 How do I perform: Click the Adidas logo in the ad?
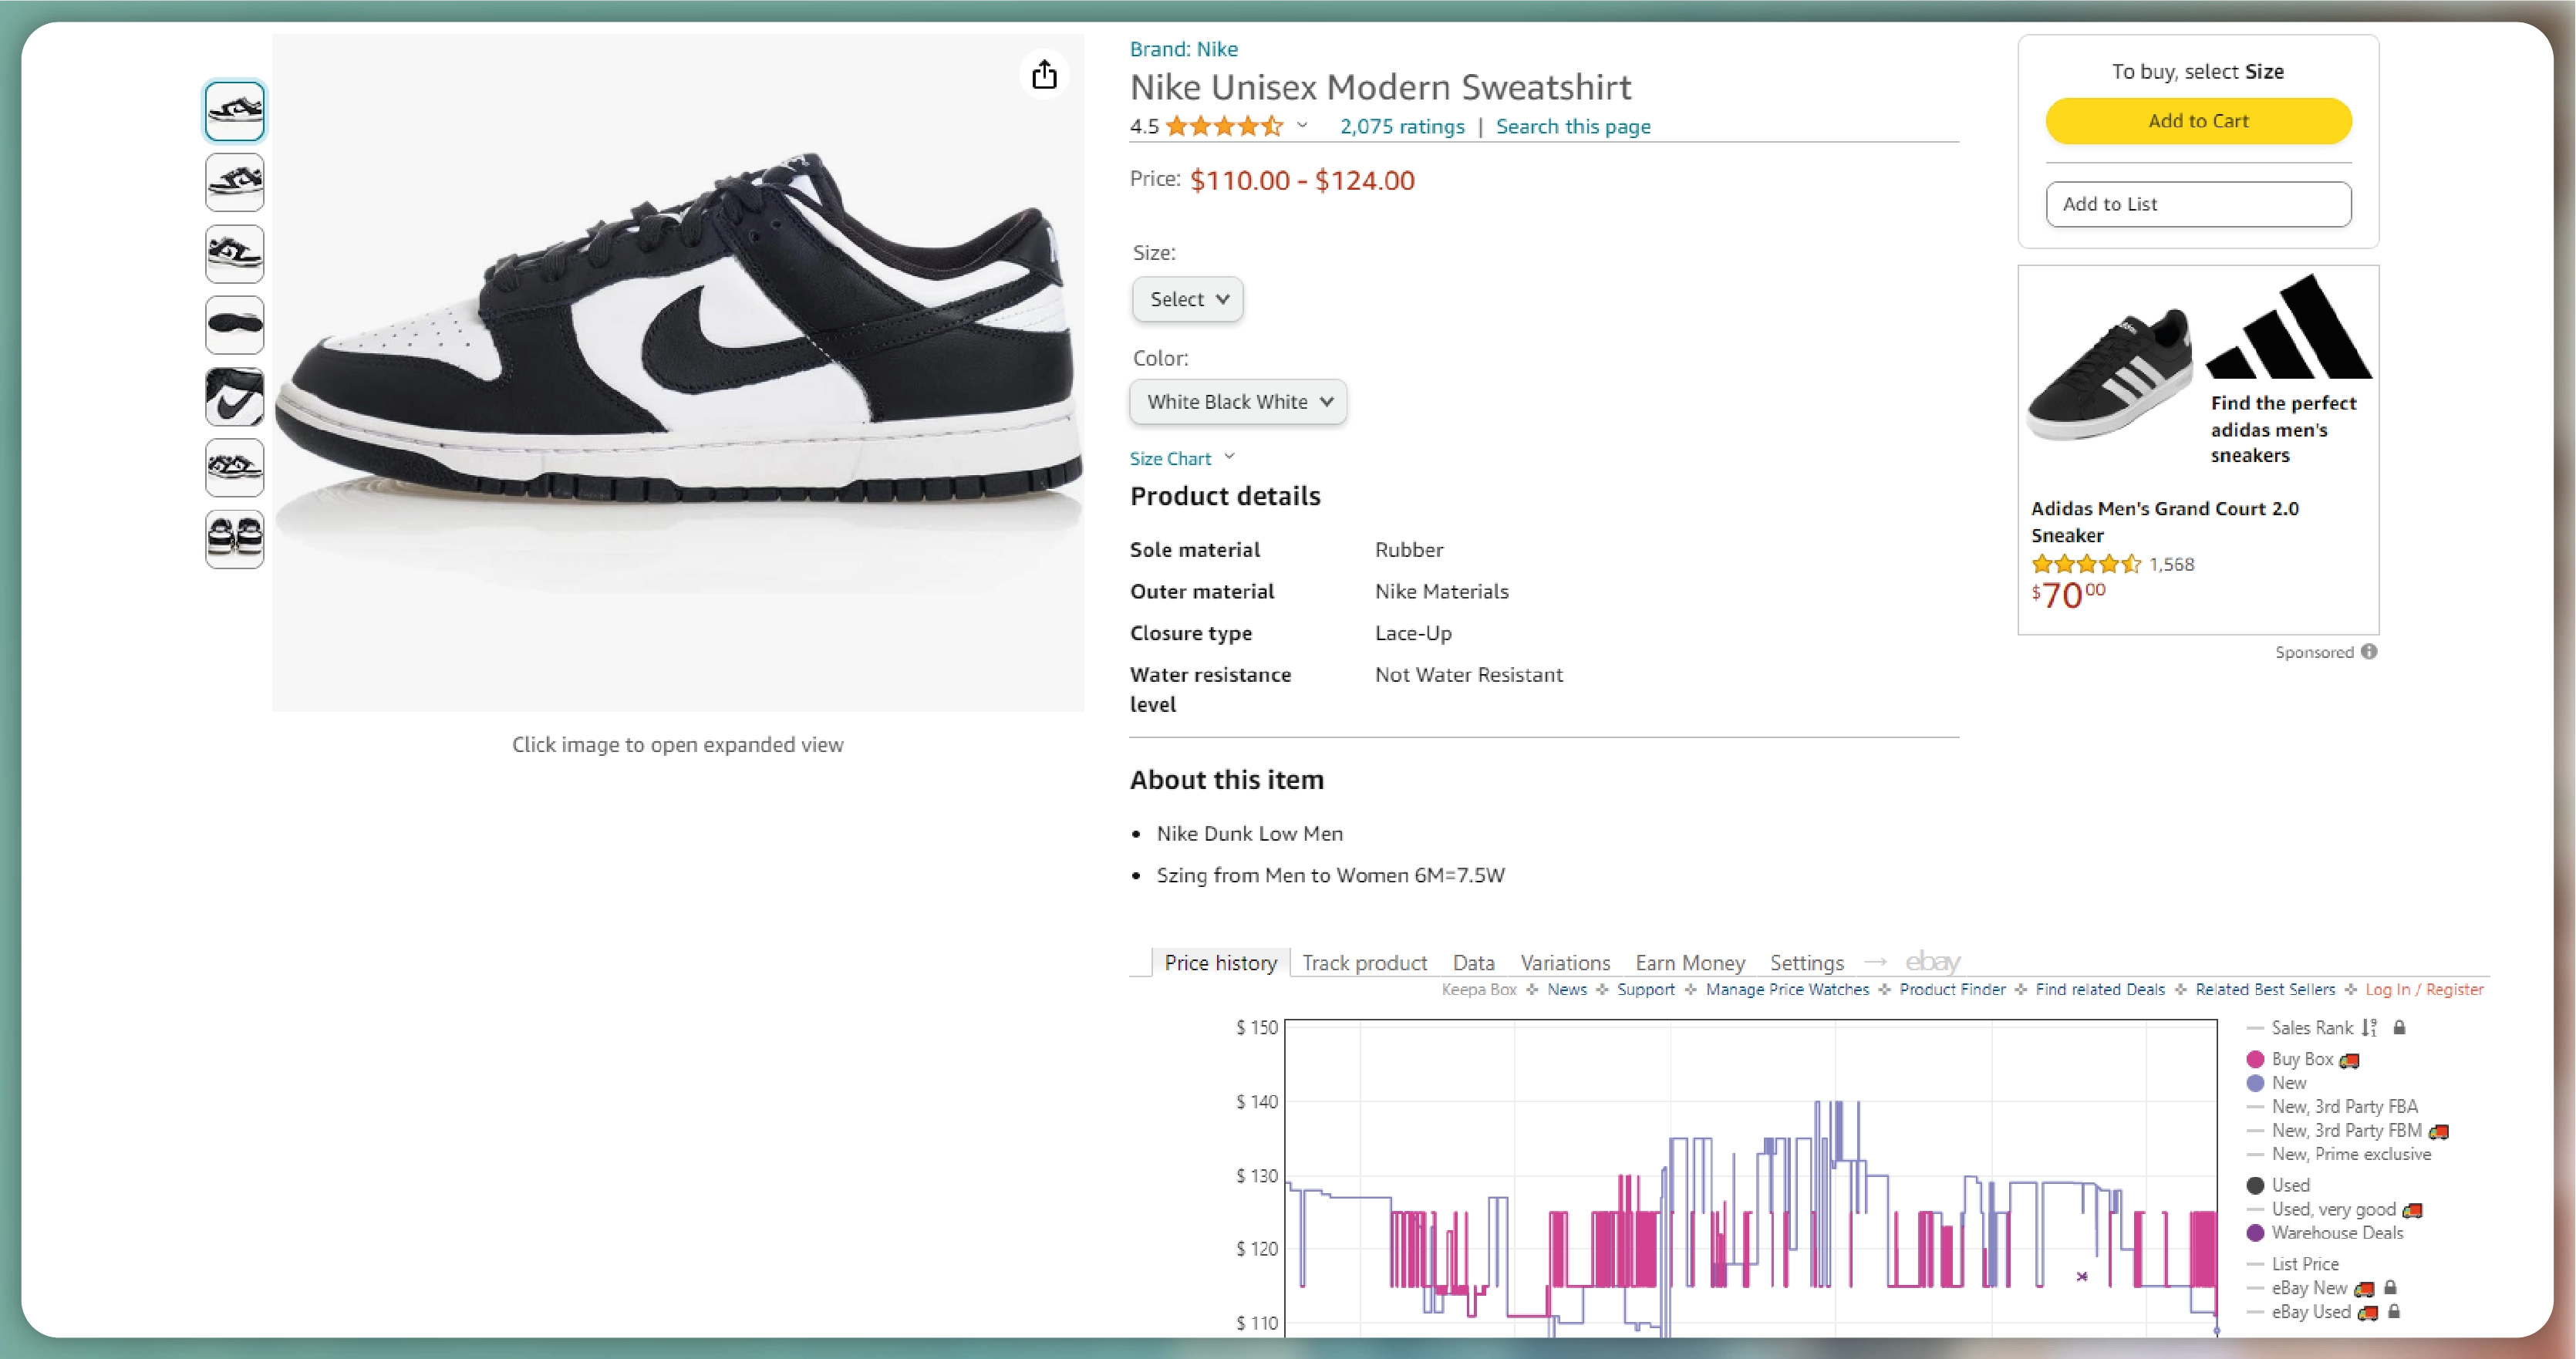[x=2290, y=327]
